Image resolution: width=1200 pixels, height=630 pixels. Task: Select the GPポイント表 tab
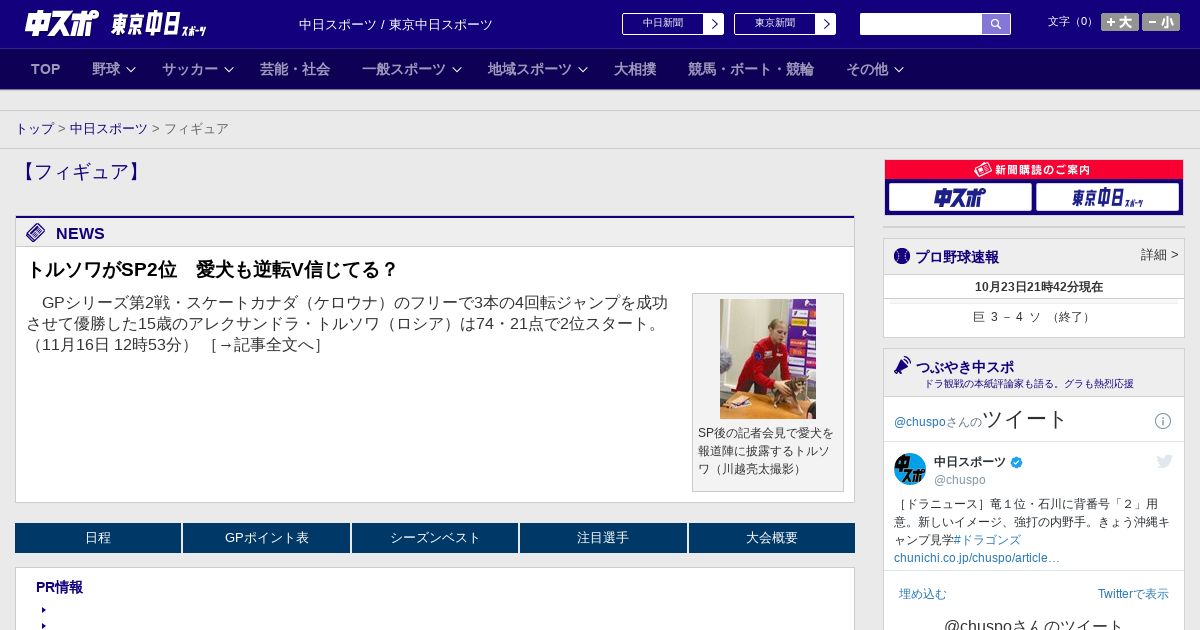(x=267, y=538)
